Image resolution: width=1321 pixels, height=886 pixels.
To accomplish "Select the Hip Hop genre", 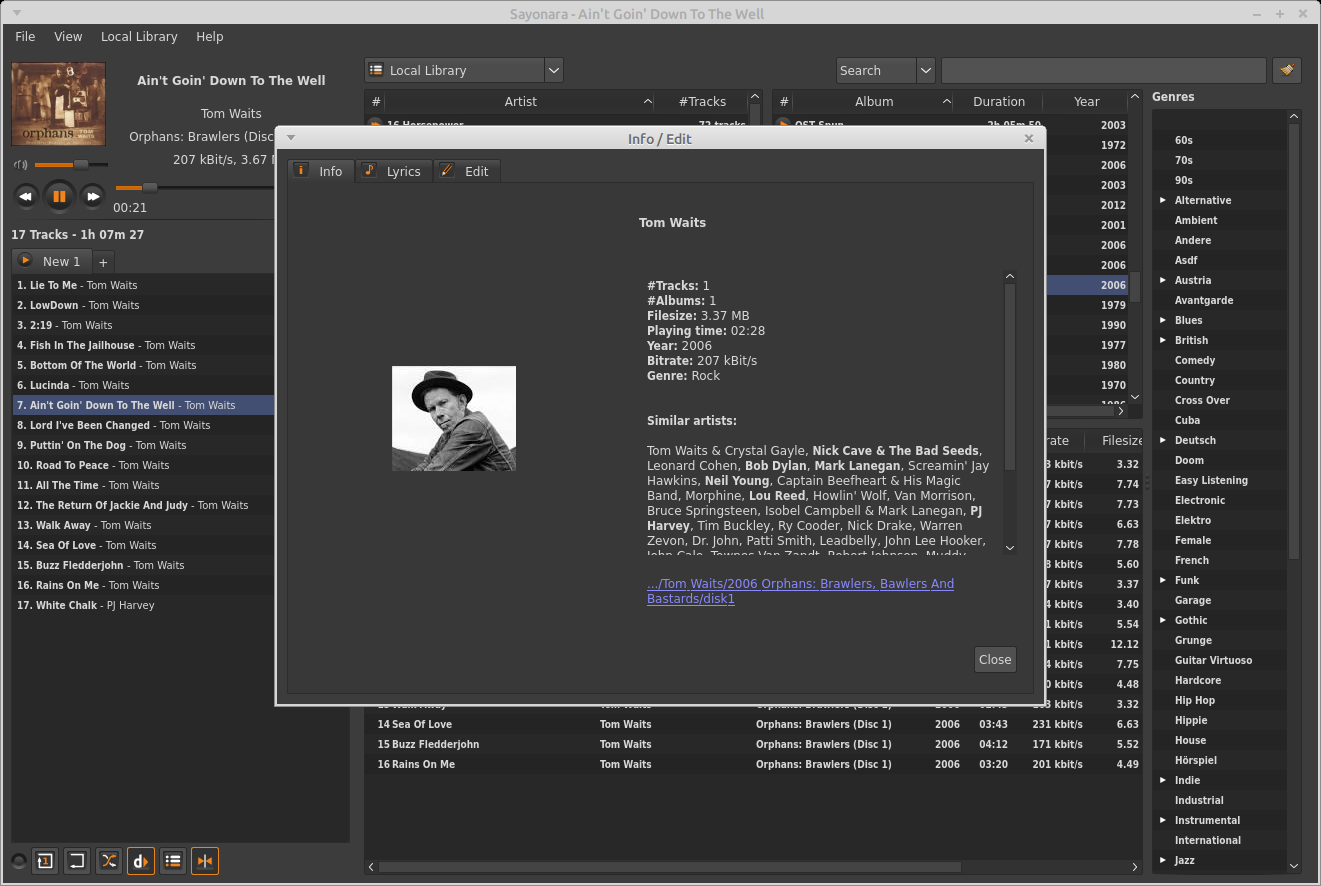I will pyautogui.click(x=1195, y=700).
